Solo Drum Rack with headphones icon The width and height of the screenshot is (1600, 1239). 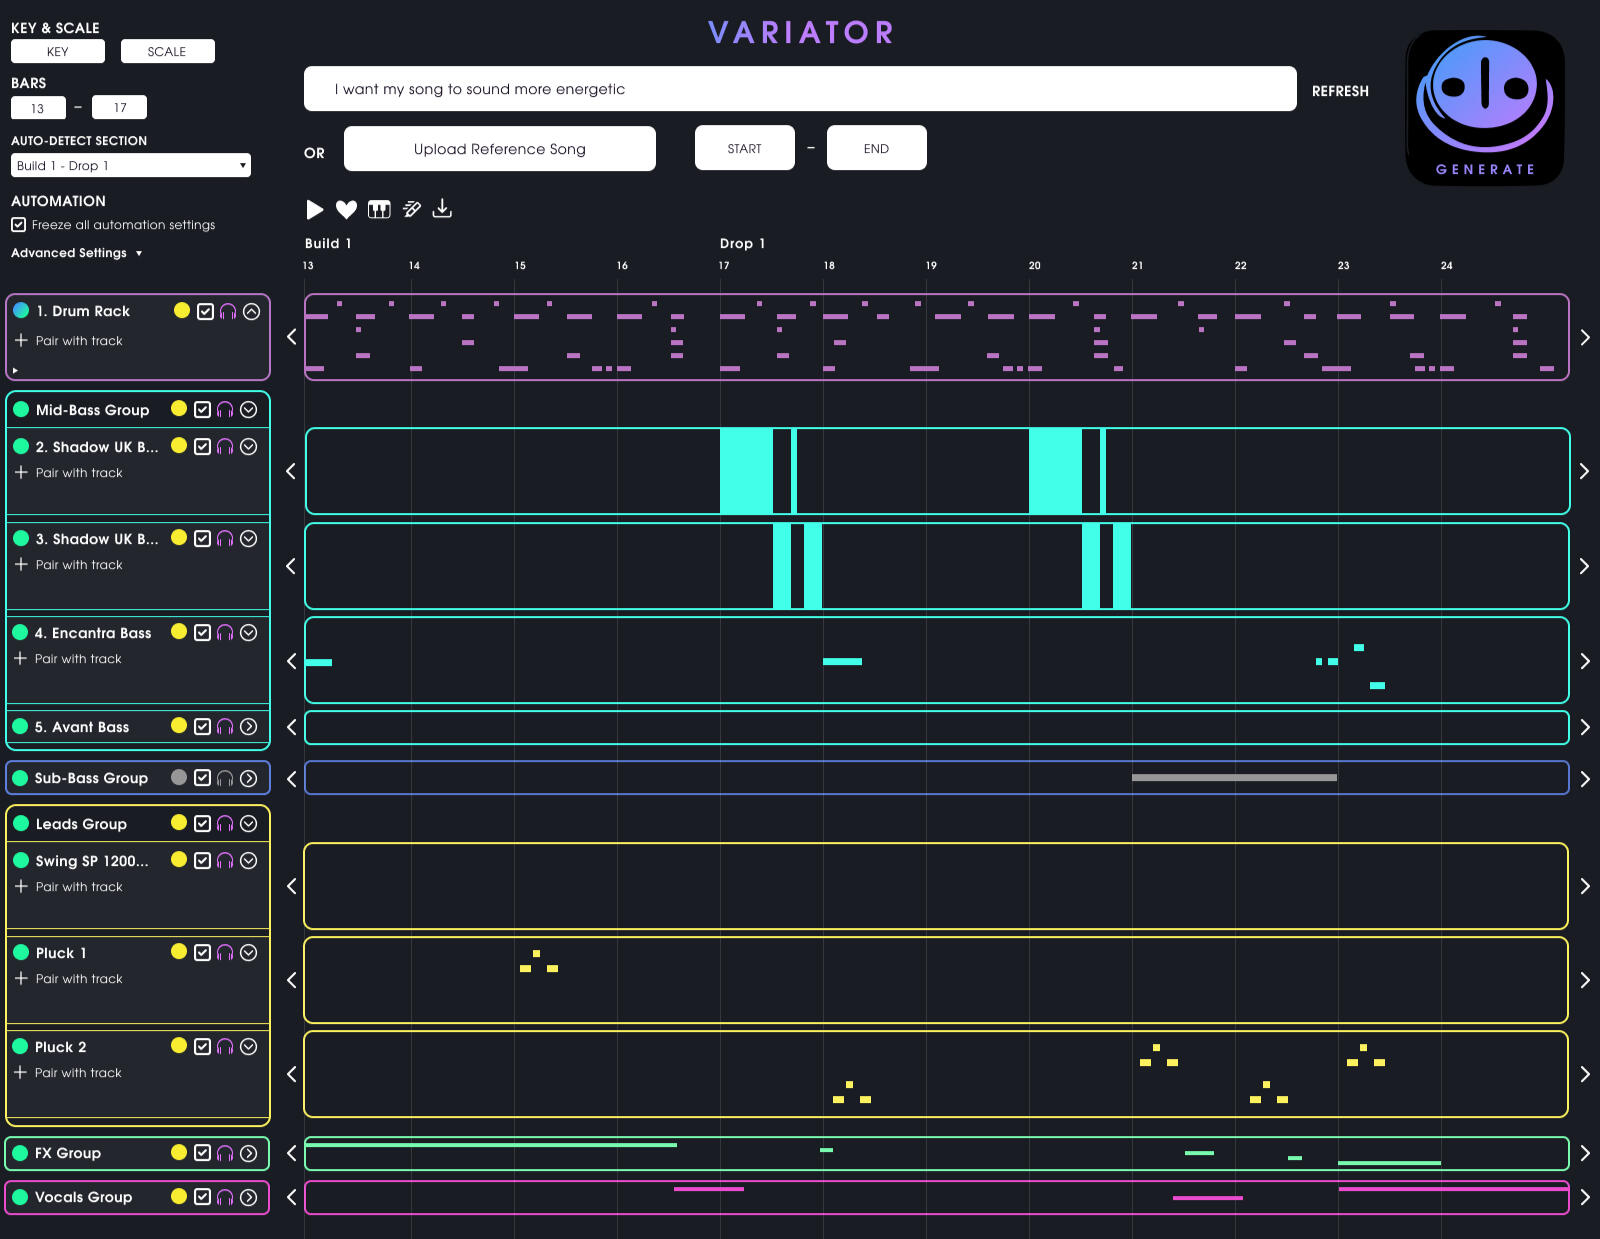[228, 311]
